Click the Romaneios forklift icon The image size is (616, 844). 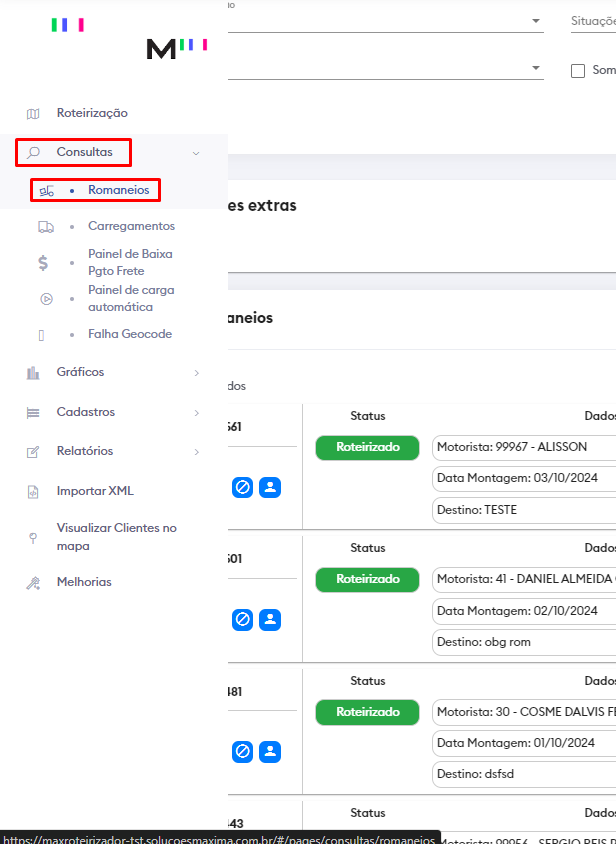coord(47,191)
